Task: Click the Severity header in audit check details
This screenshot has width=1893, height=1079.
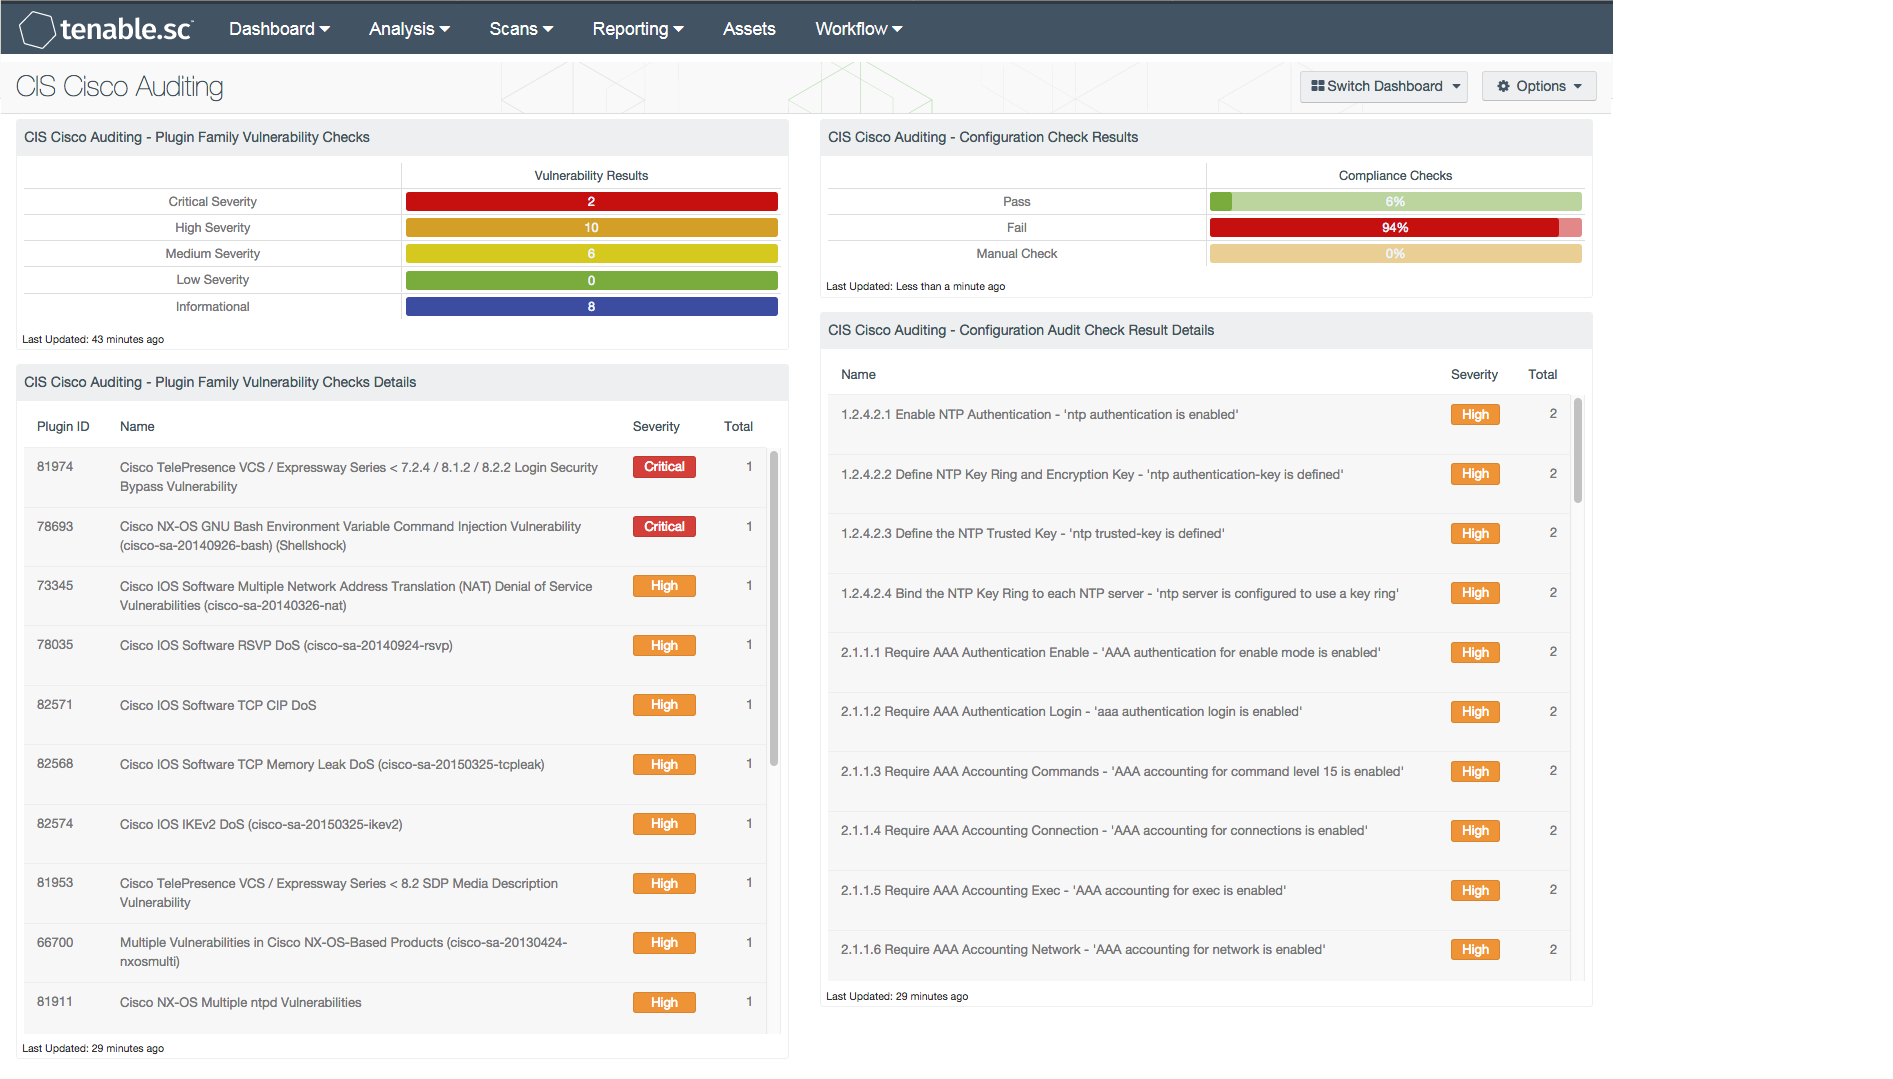Action: [1474, 374]
